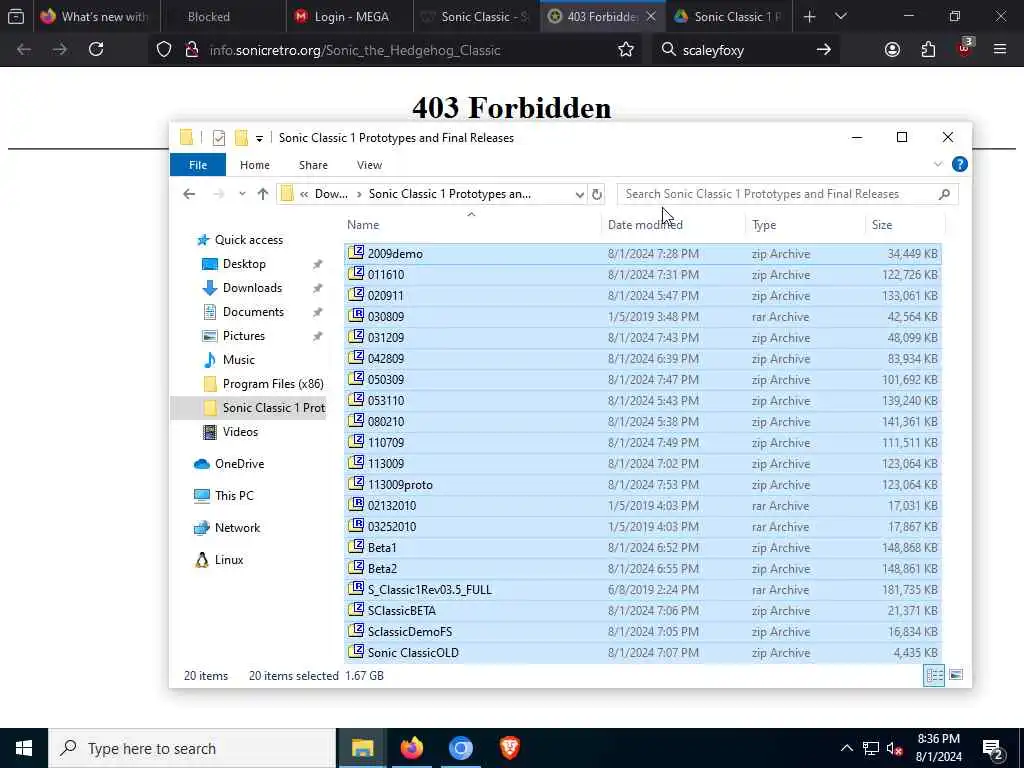Click the SClassicBETA zip icon
This screenshot has width=1024, height=768.
[x=356, y=610]
